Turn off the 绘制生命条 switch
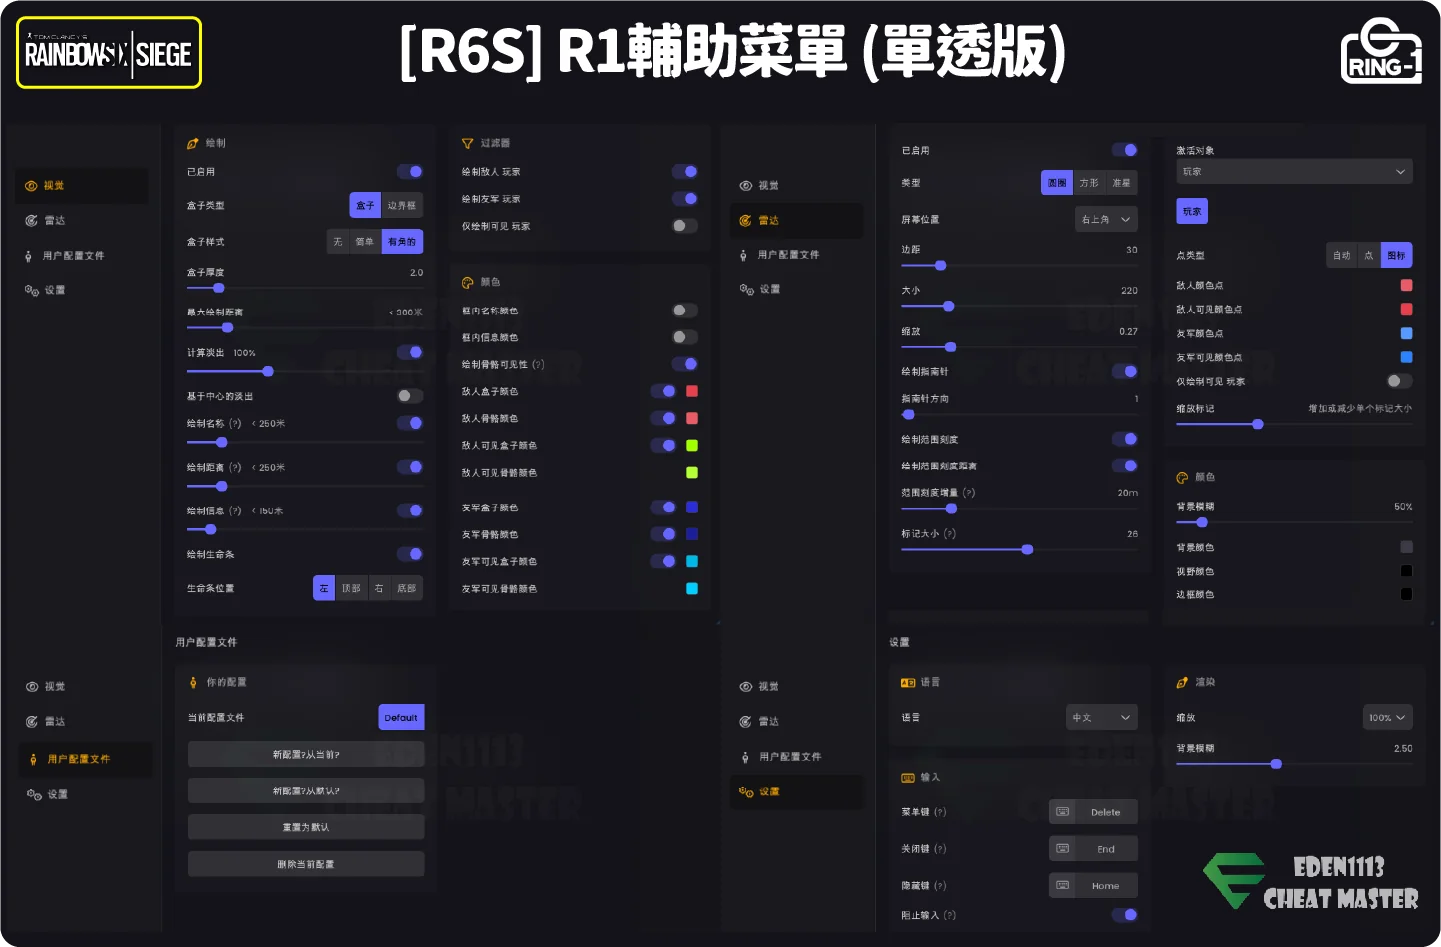 point(410,554)
